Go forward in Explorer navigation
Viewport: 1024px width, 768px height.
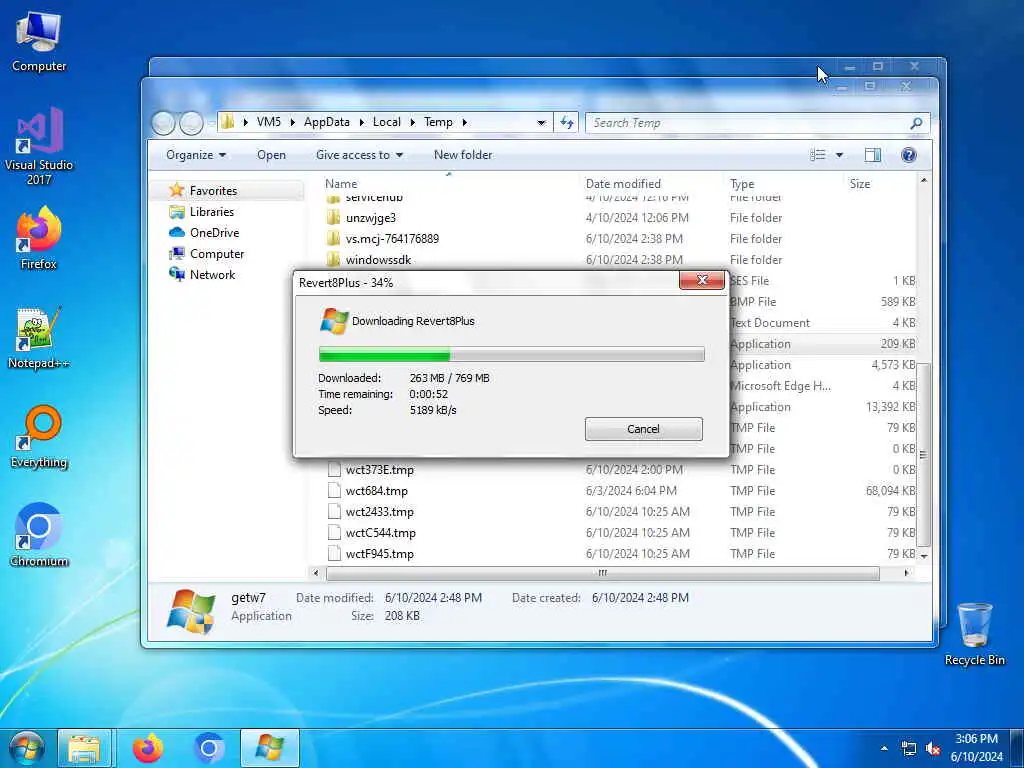[191, 123]
